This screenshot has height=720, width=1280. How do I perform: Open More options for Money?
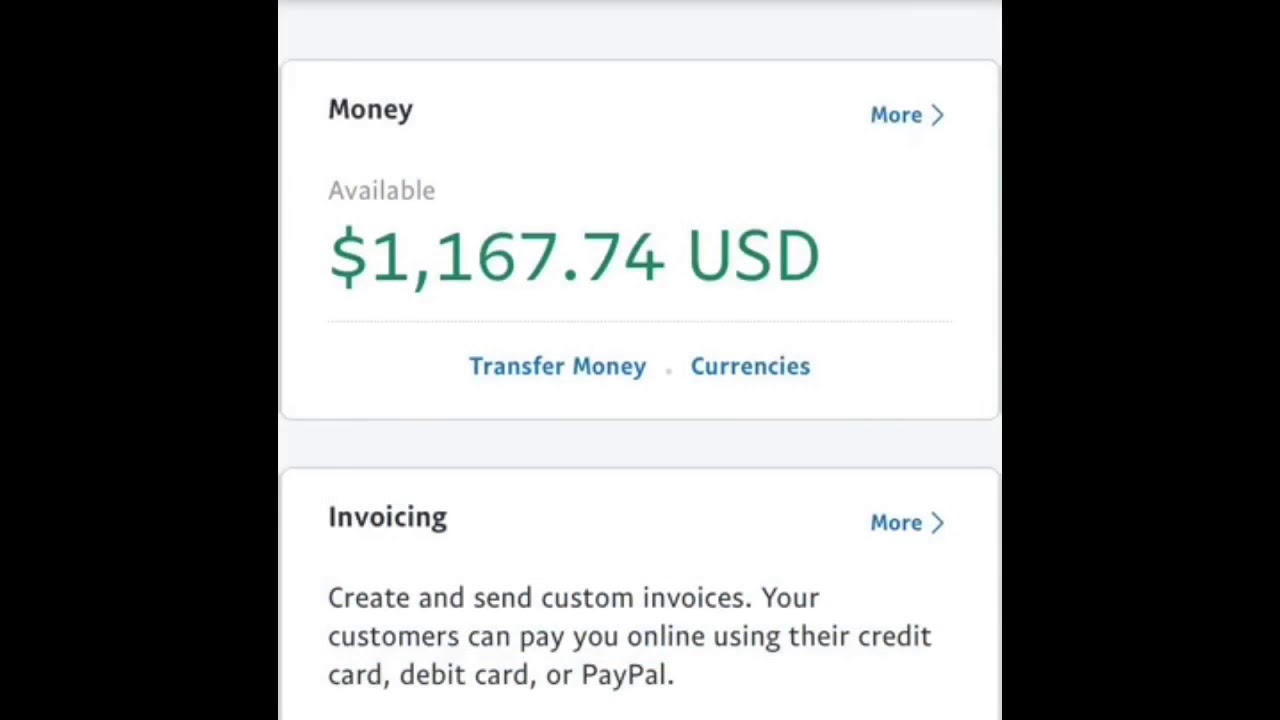click(x=896, y=115)
